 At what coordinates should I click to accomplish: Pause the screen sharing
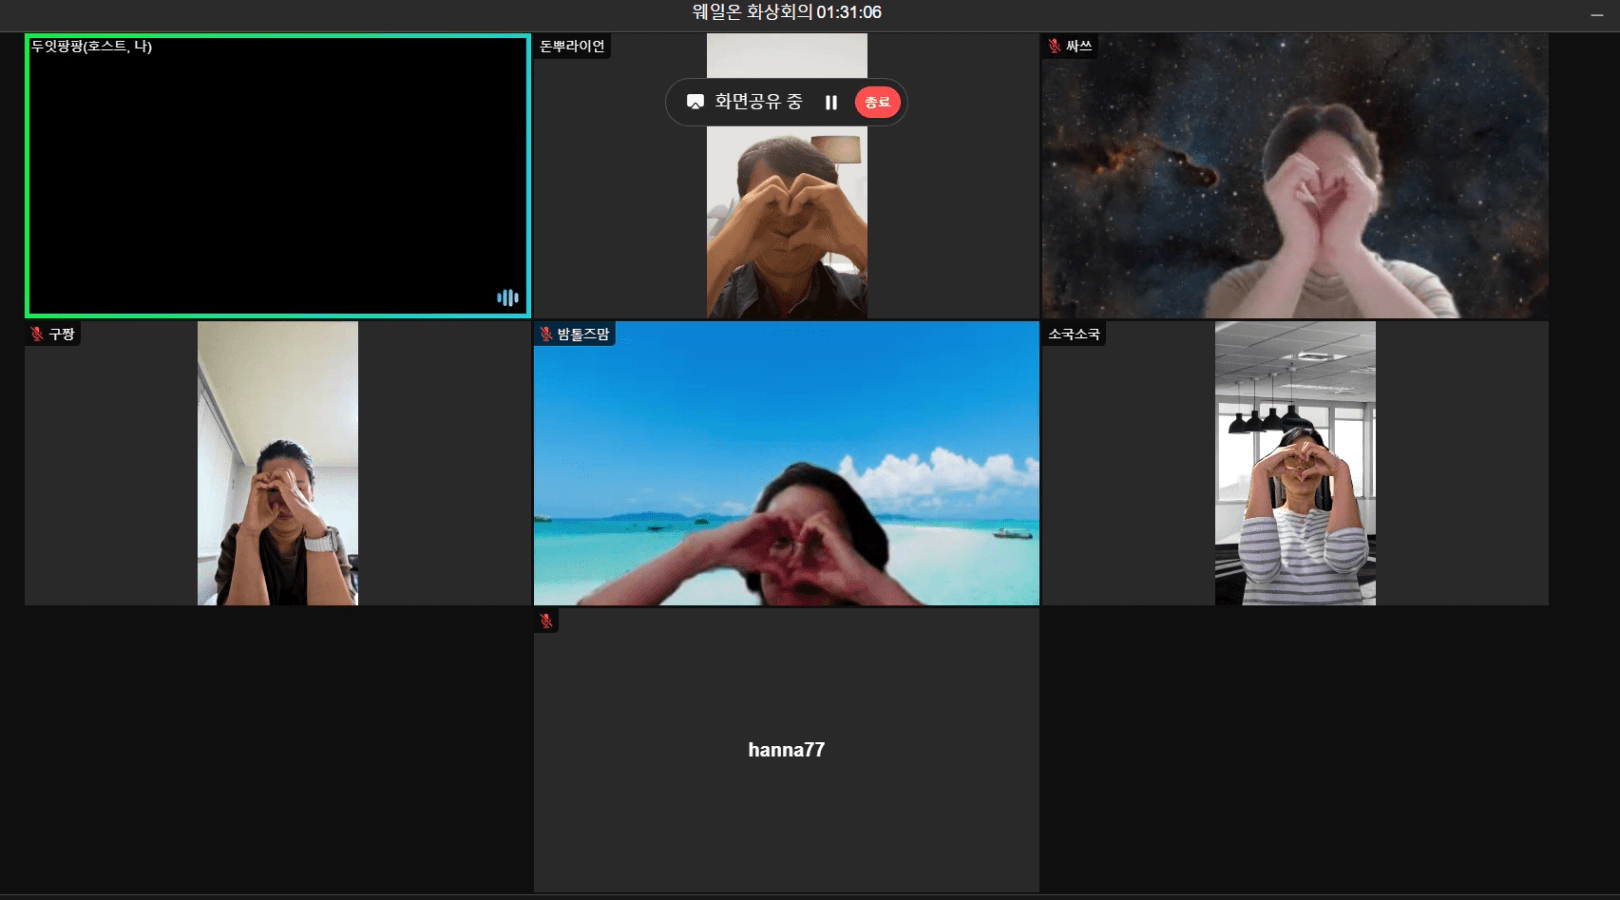pyautogui.click(x=831, y=102)
